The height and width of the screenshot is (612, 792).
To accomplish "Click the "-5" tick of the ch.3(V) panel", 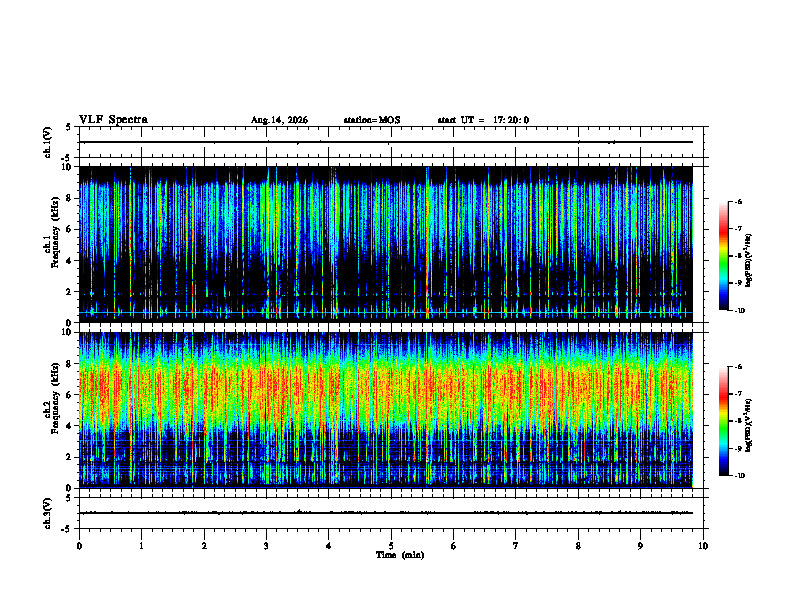I will point(66,529).
